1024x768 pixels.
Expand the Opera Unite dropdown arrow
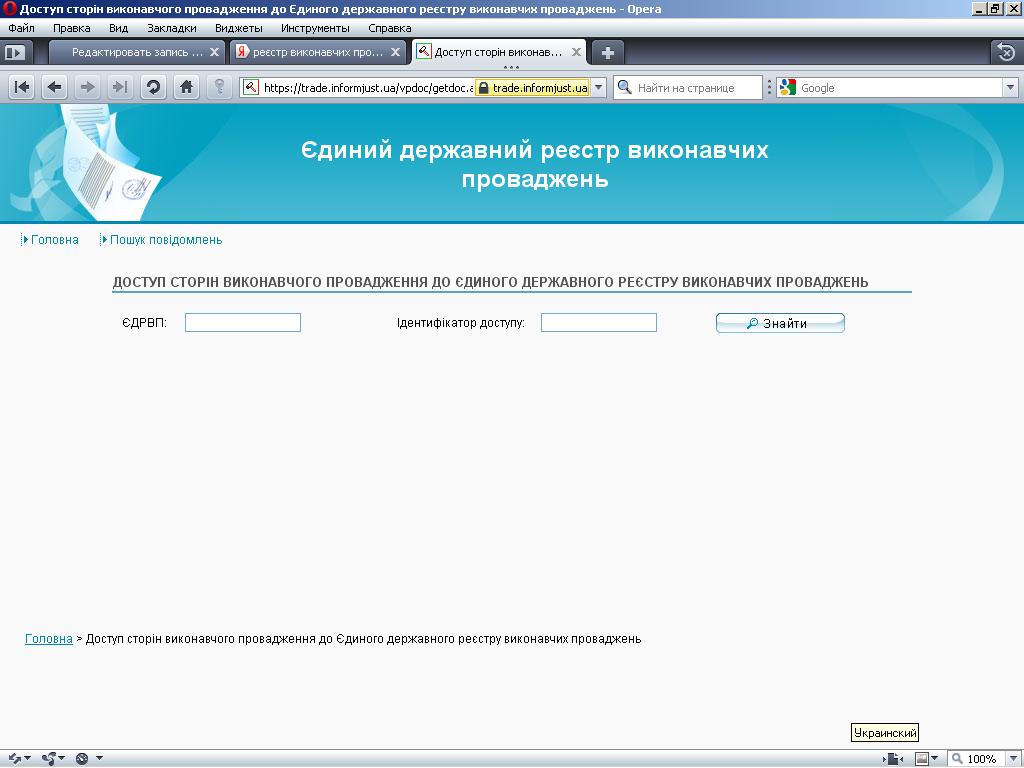[x=61, y=758]
